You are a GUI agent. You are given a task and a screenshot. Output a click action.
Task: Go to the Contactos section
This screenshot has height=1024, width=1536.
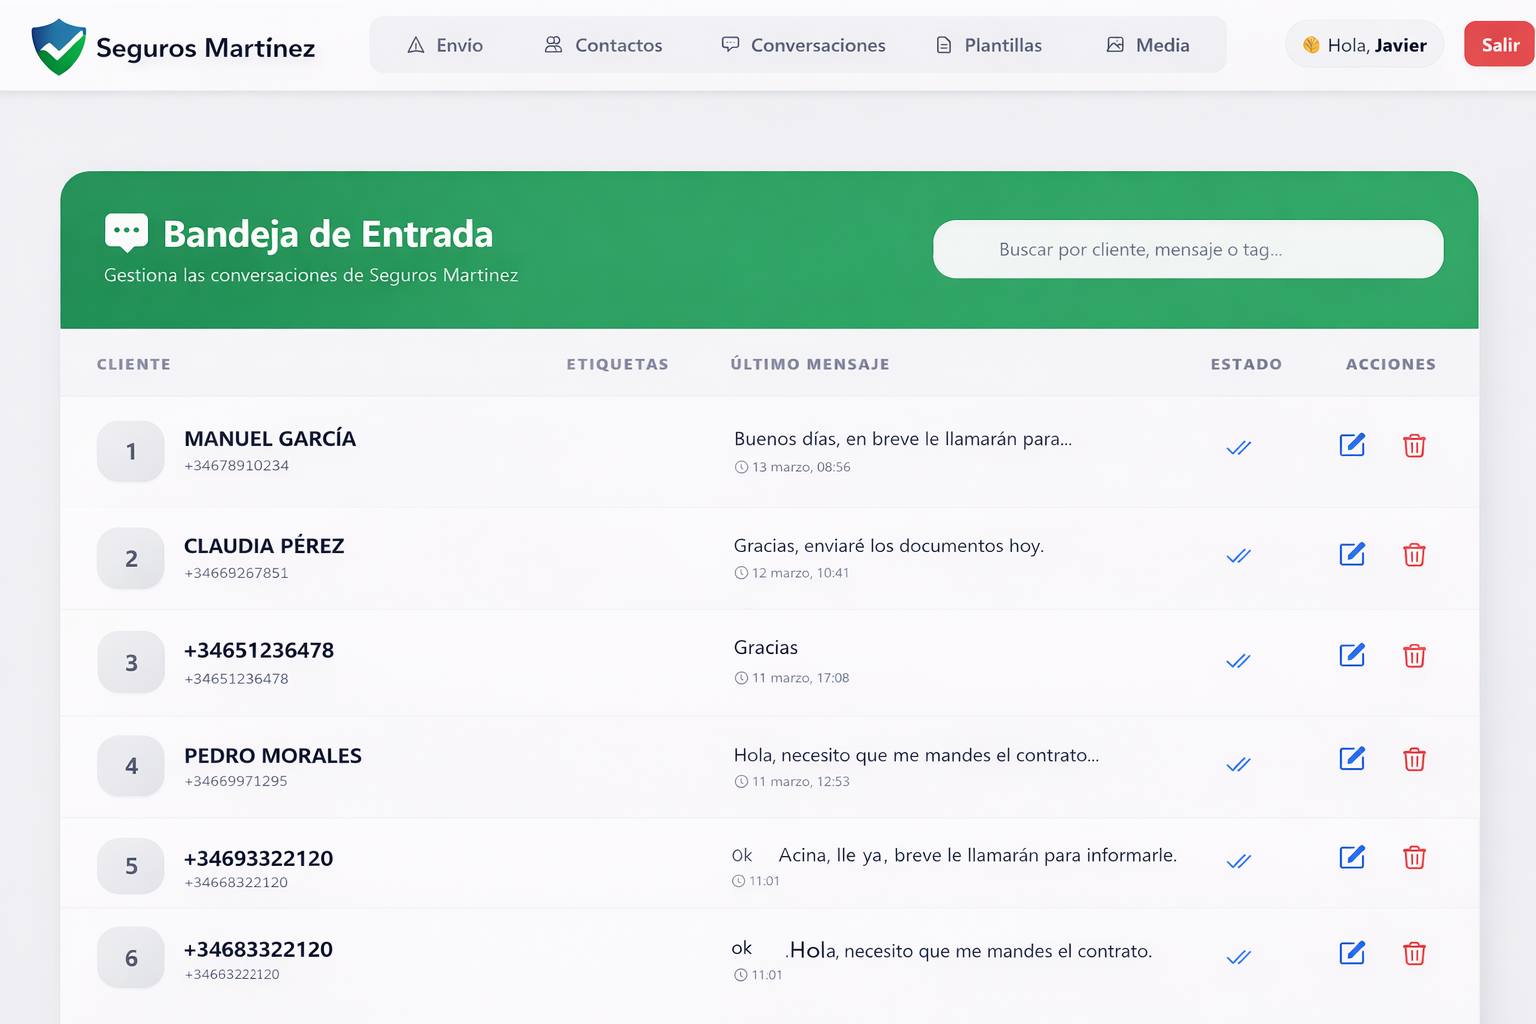[603, 45]
